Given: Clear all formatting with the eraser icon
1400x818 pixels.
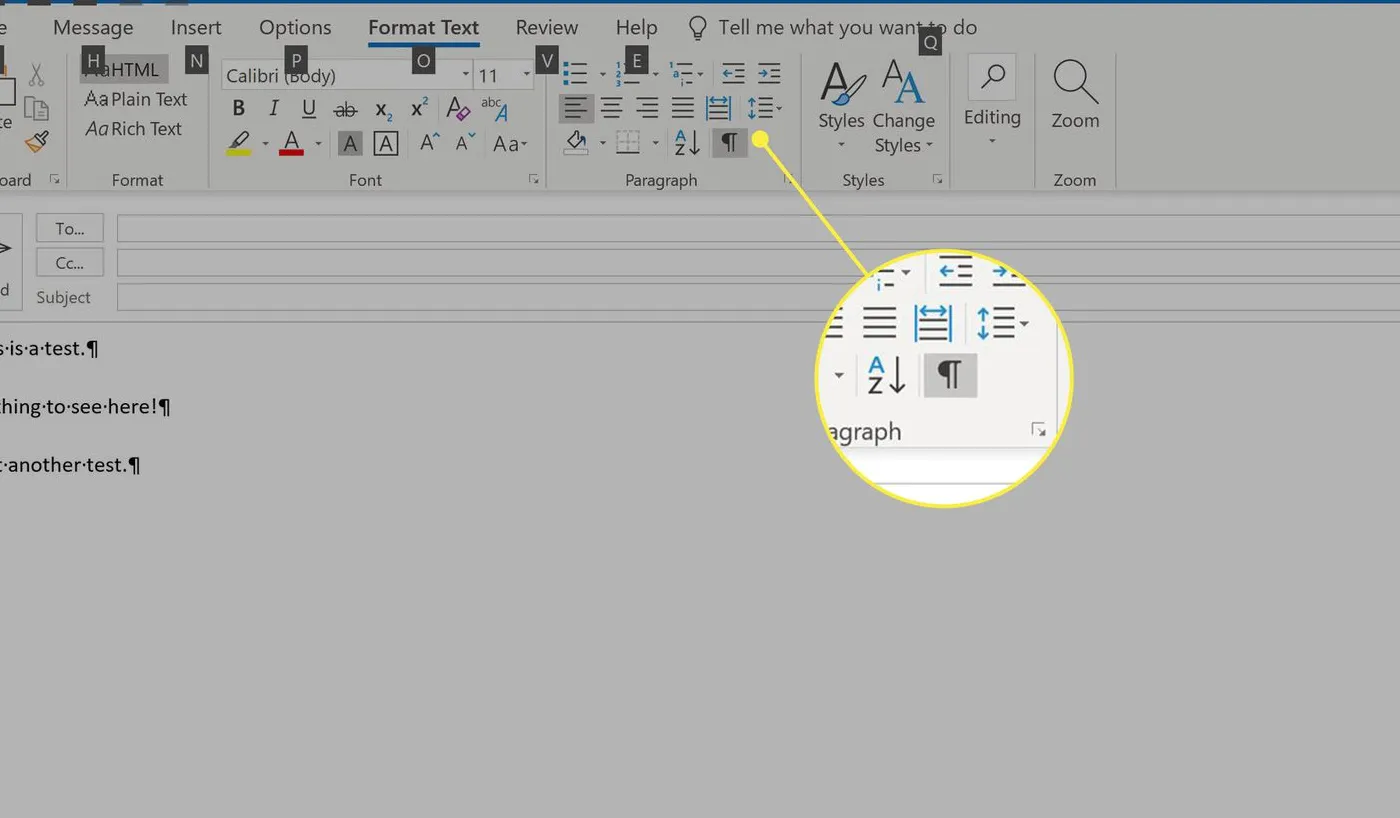Looking at the screenshot, I should (x=458, y=108).
